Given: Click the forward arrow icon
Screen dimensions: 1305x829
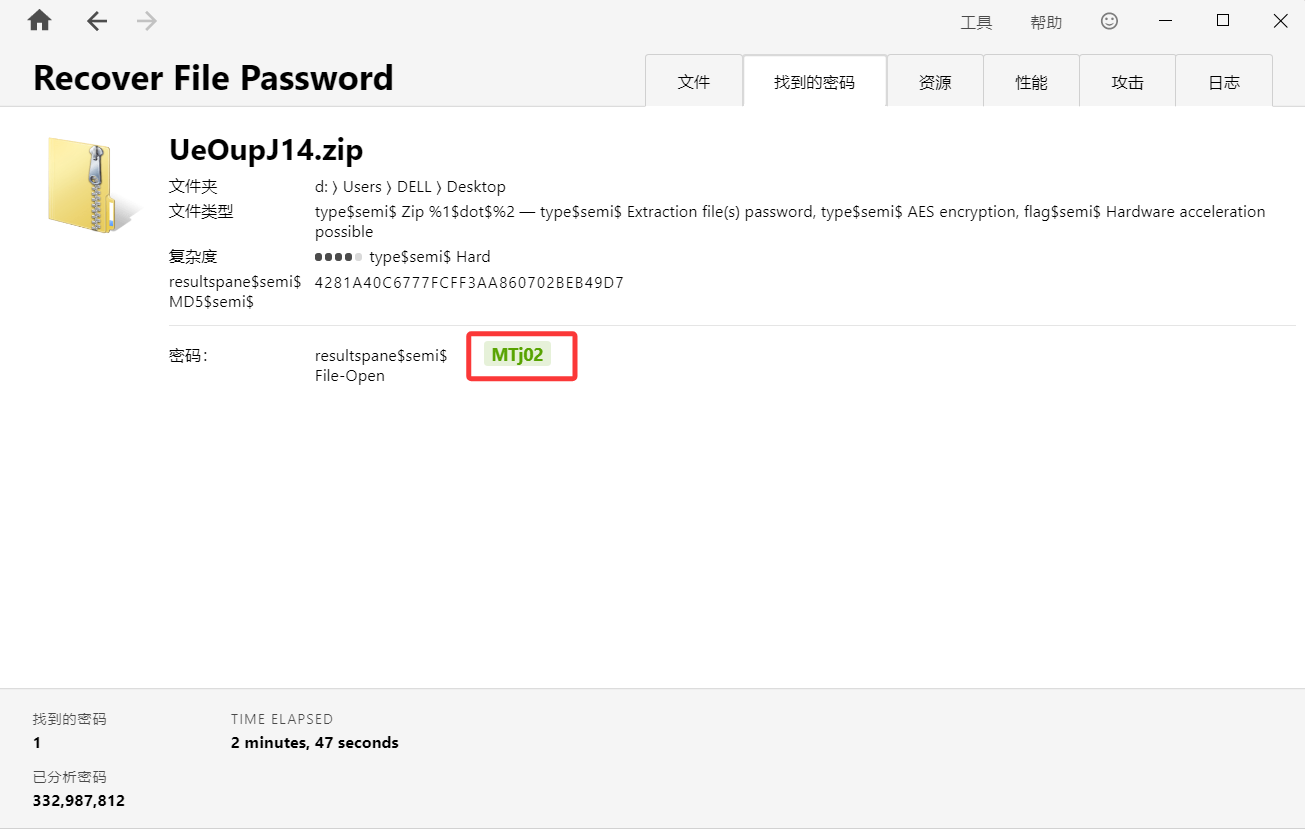Looking at the screenshot, I should click(x=147, y=21).
